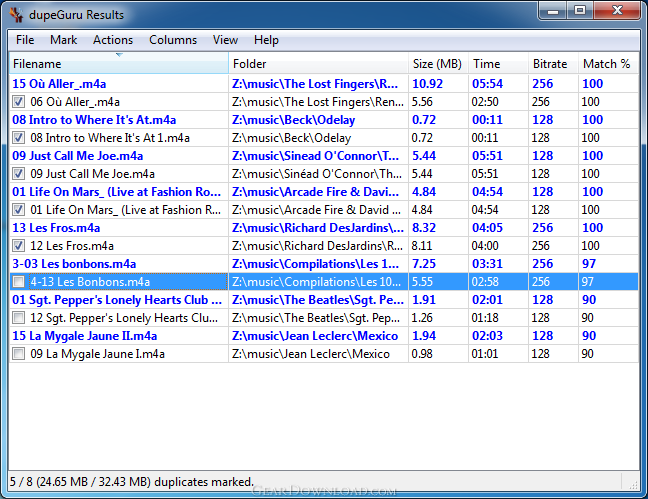Sort by Size (MB) column header
The width and height of the screenshot is (648, 499).
click(x=437, y=64)
